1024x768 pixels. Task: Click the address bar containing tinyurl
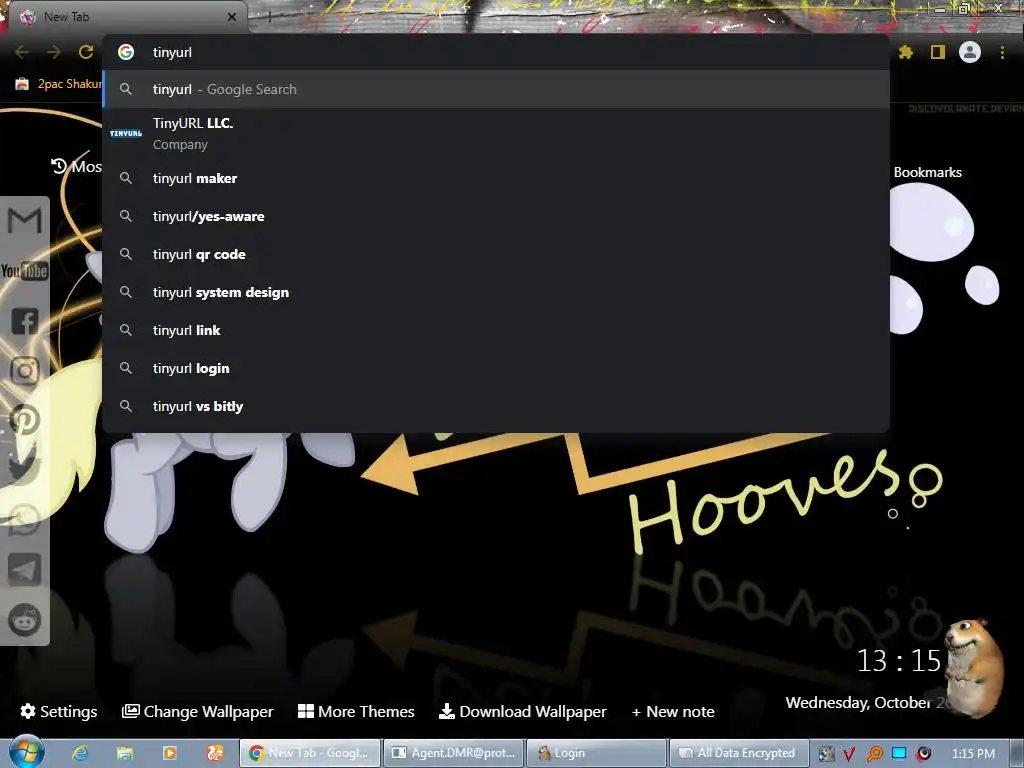[496, 52]
